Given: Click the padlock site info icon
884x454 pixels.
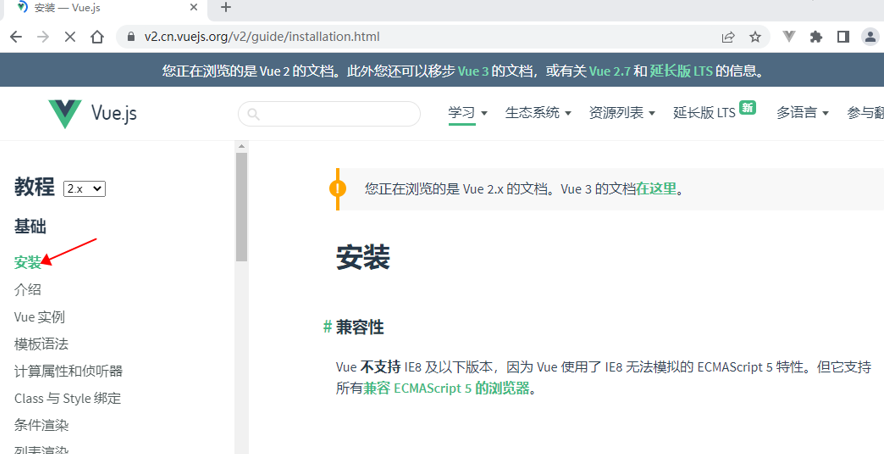Looking at the screenshot, I should 131,37.
